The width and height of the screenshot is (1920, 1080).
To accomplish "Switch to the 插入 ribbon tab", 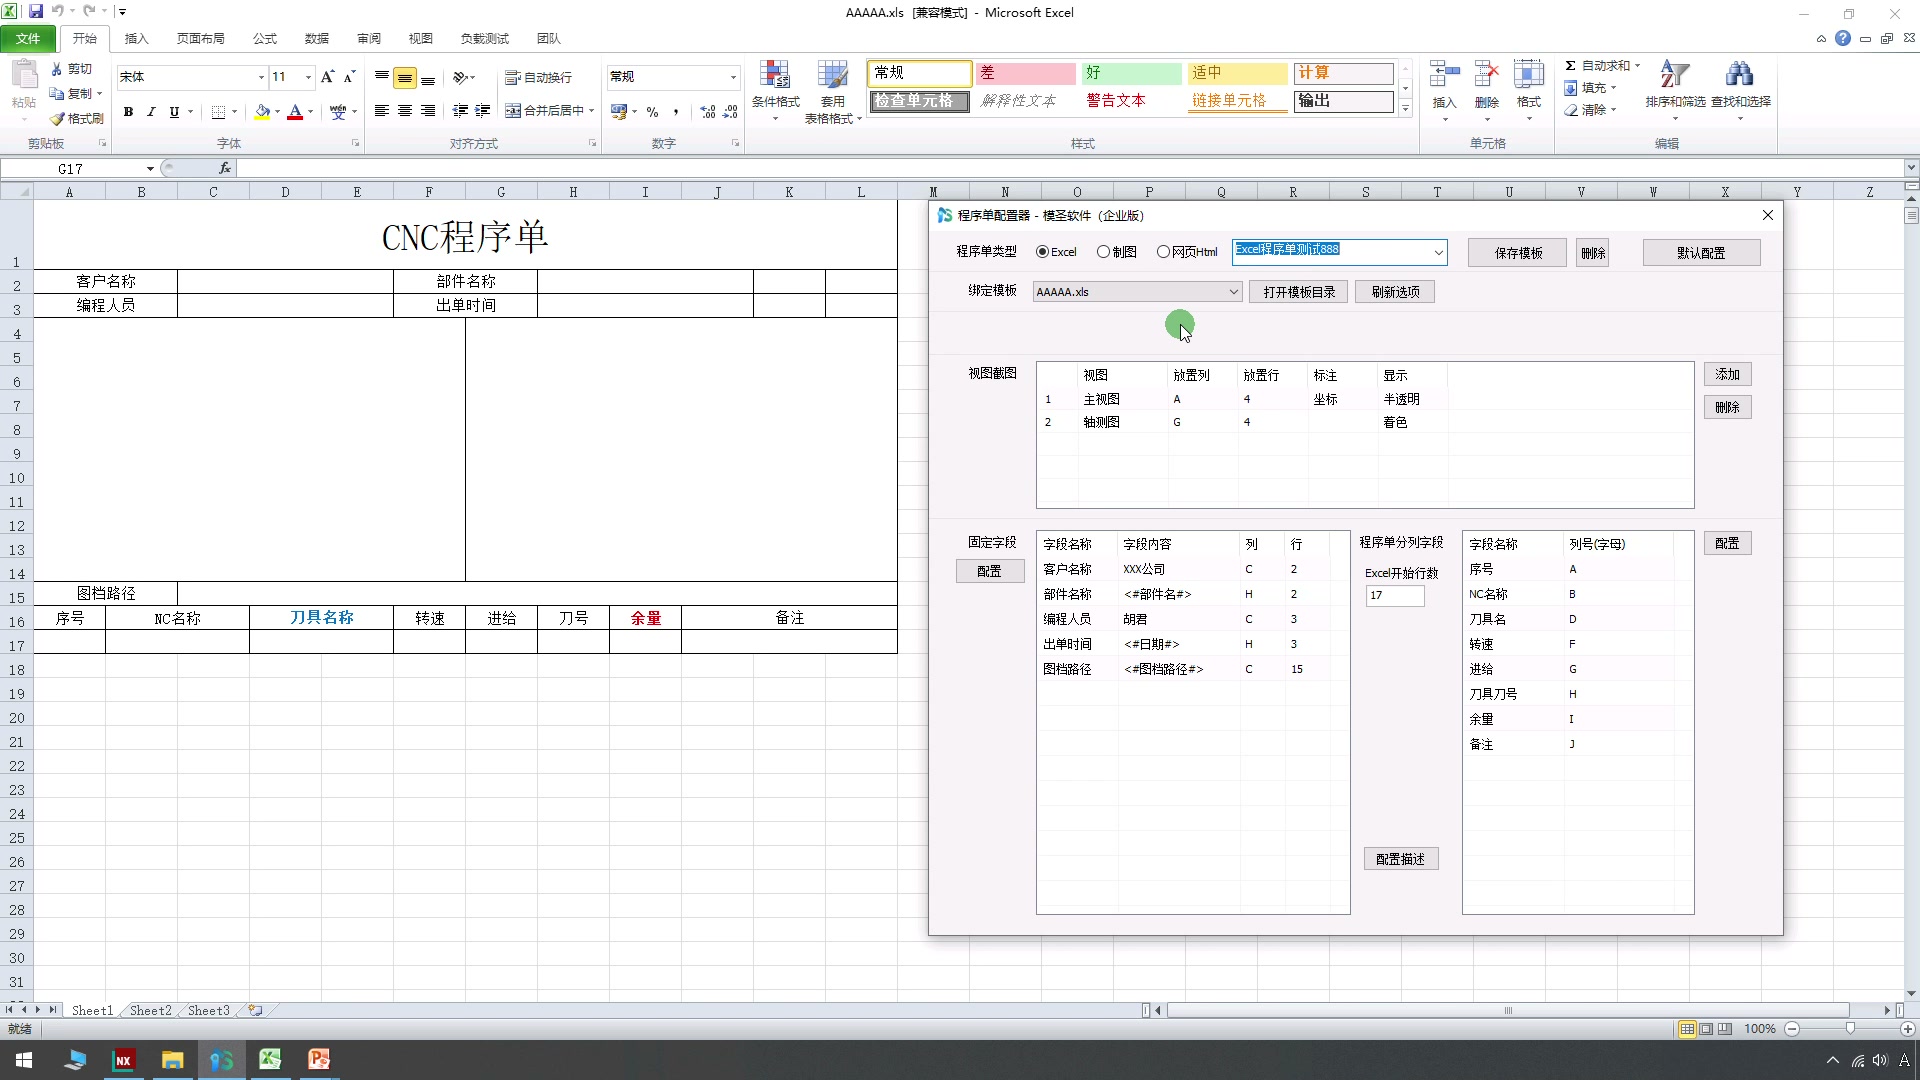I will point(136,39).
